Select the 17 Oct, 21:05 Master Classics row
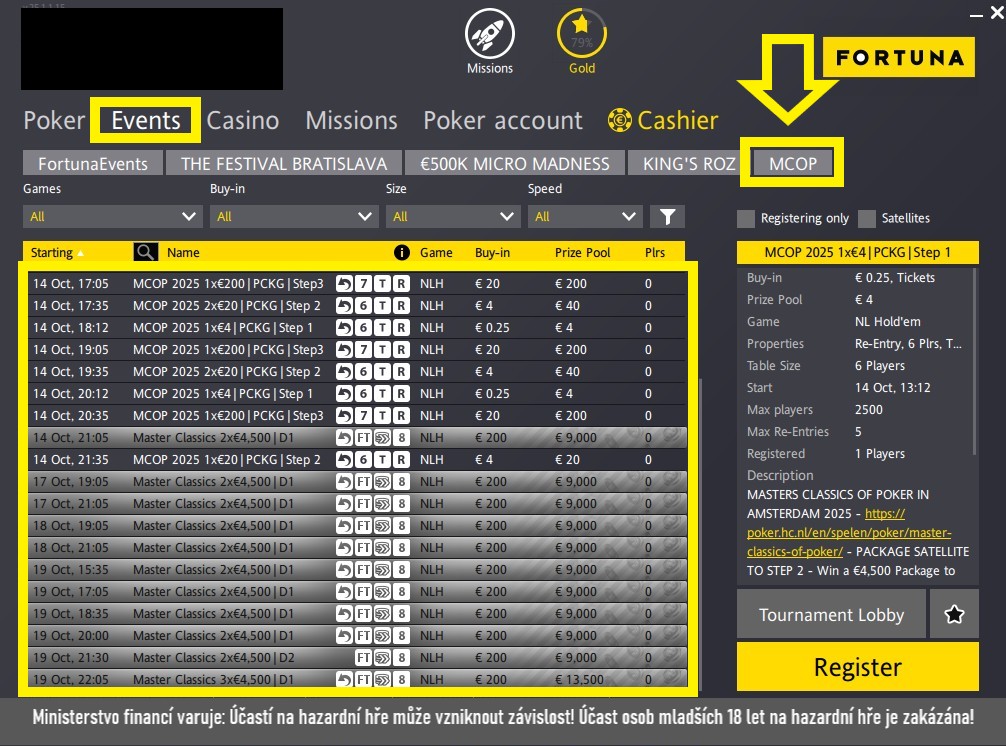Image resolution: width=1006 pixels, height=746 pixels. (357, 504)
